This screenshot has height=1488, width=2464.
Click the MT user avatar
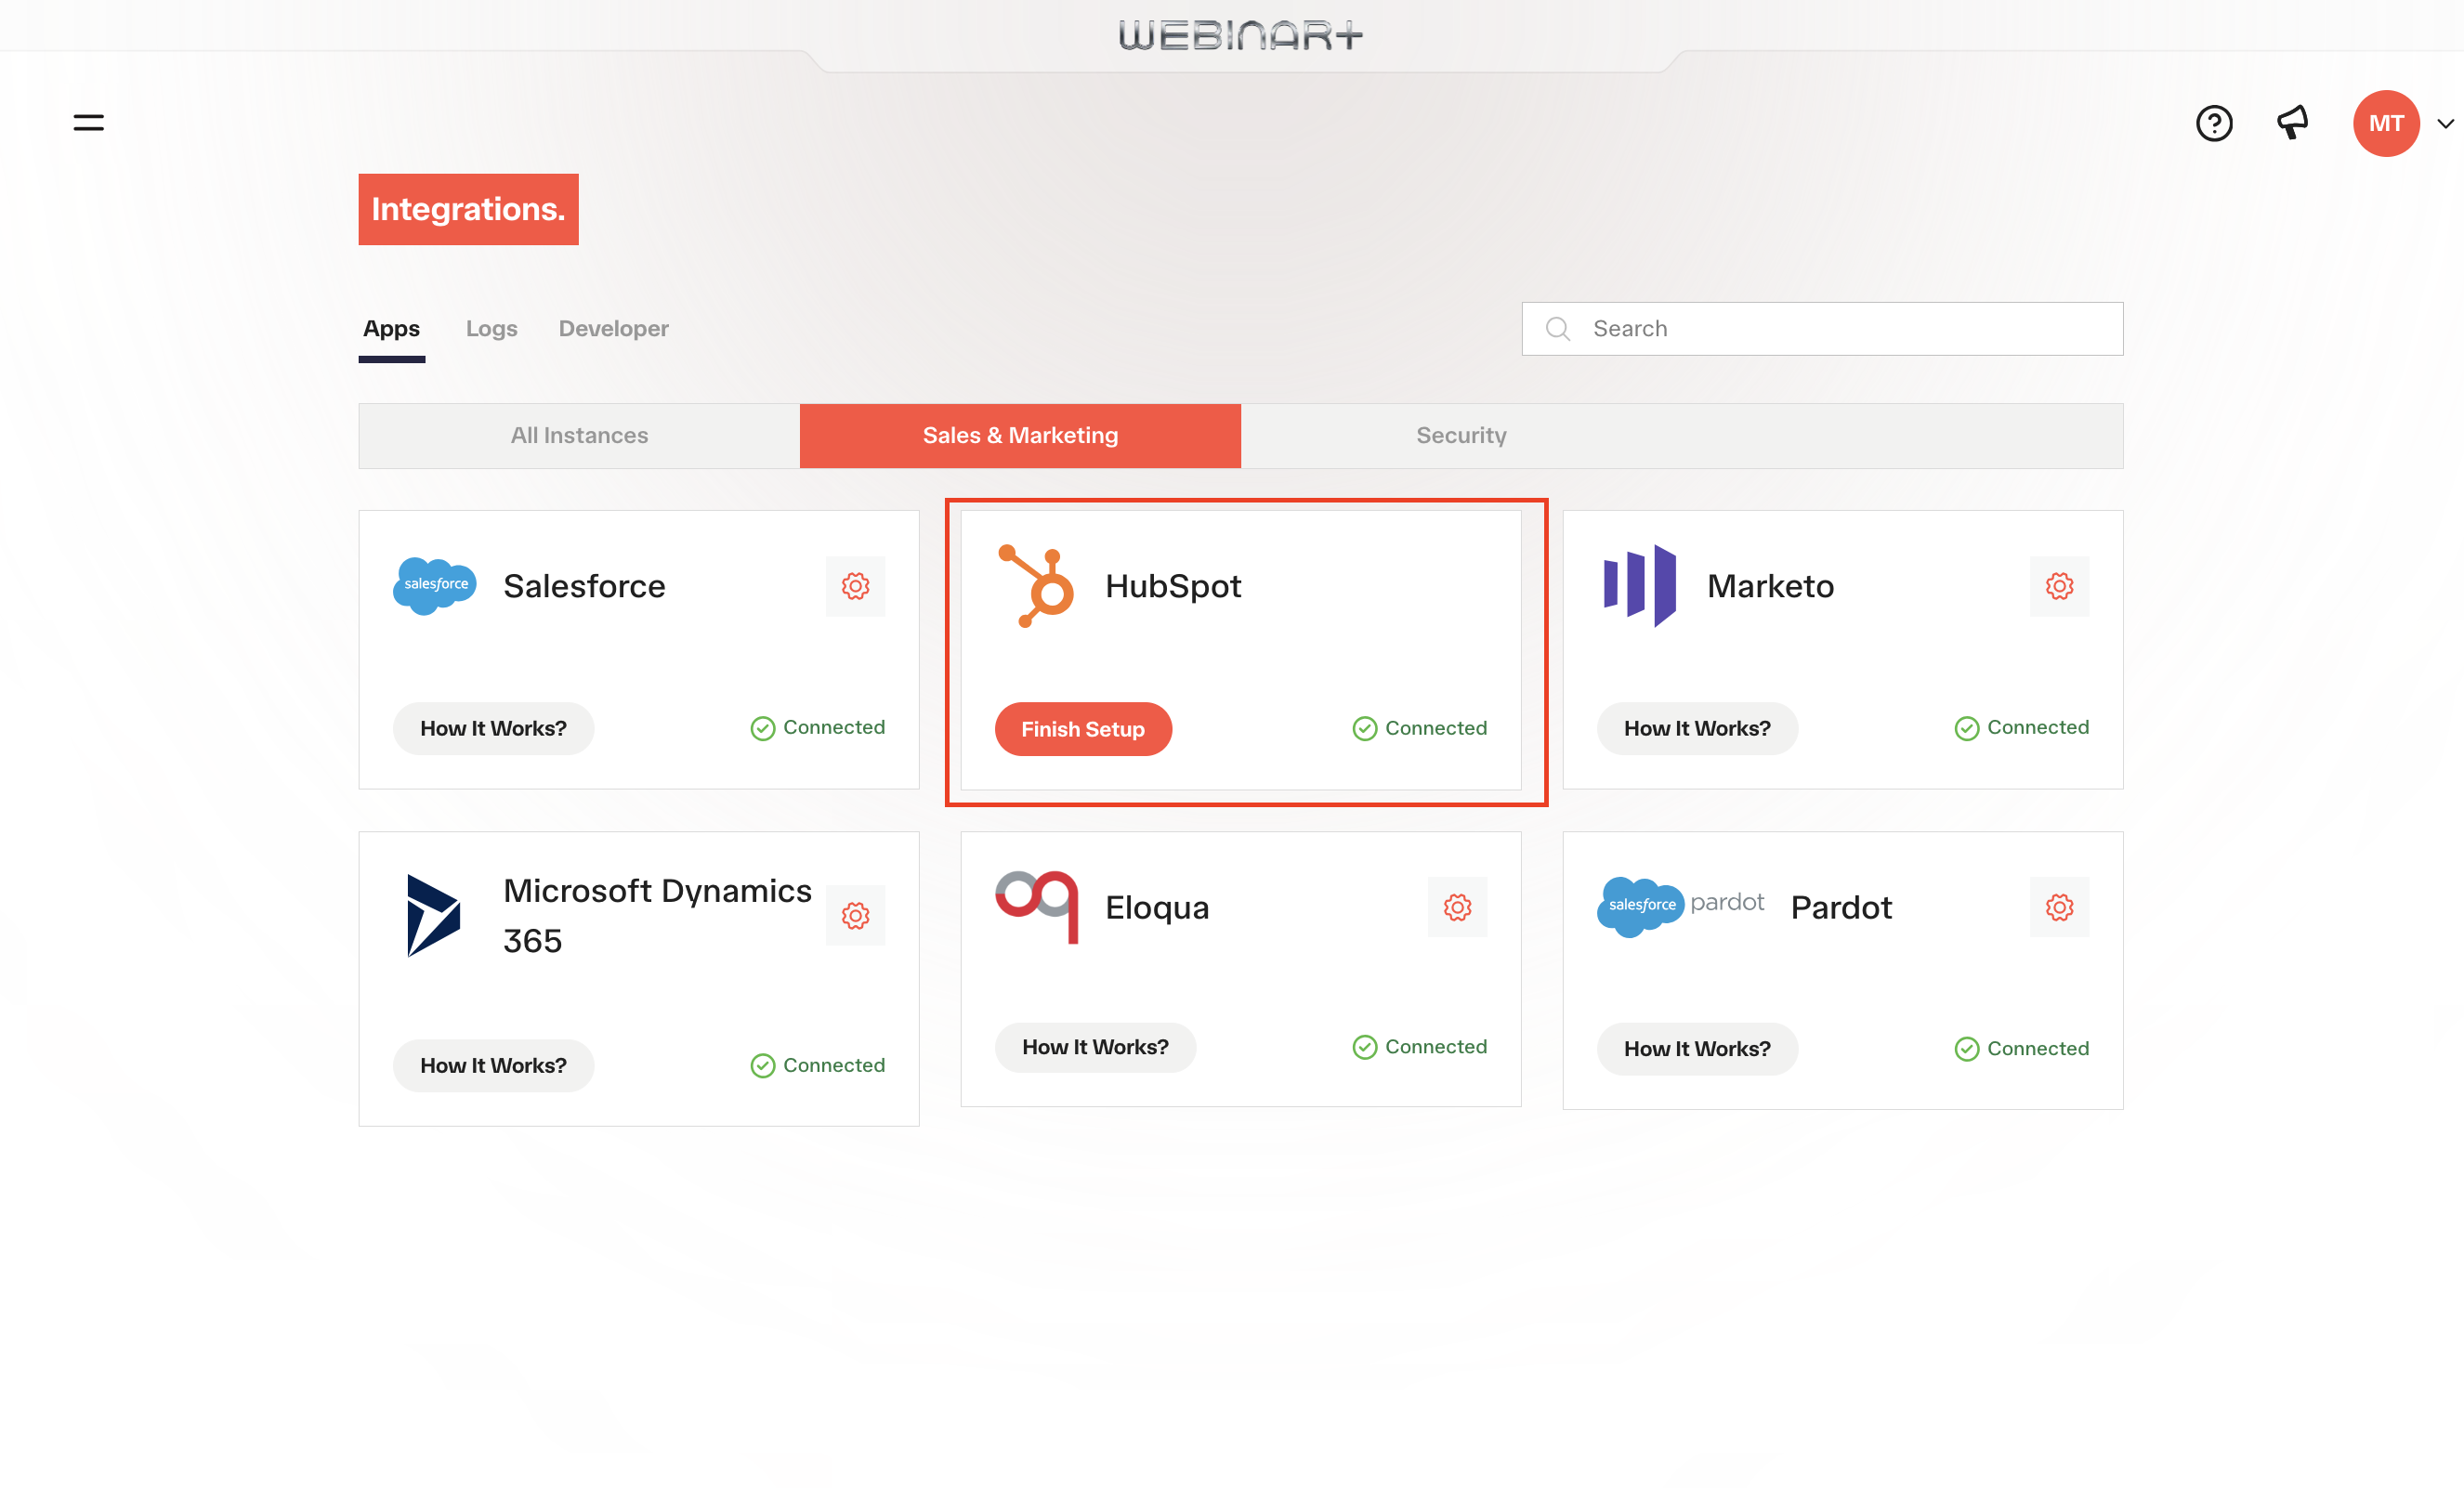[2386, 123]
